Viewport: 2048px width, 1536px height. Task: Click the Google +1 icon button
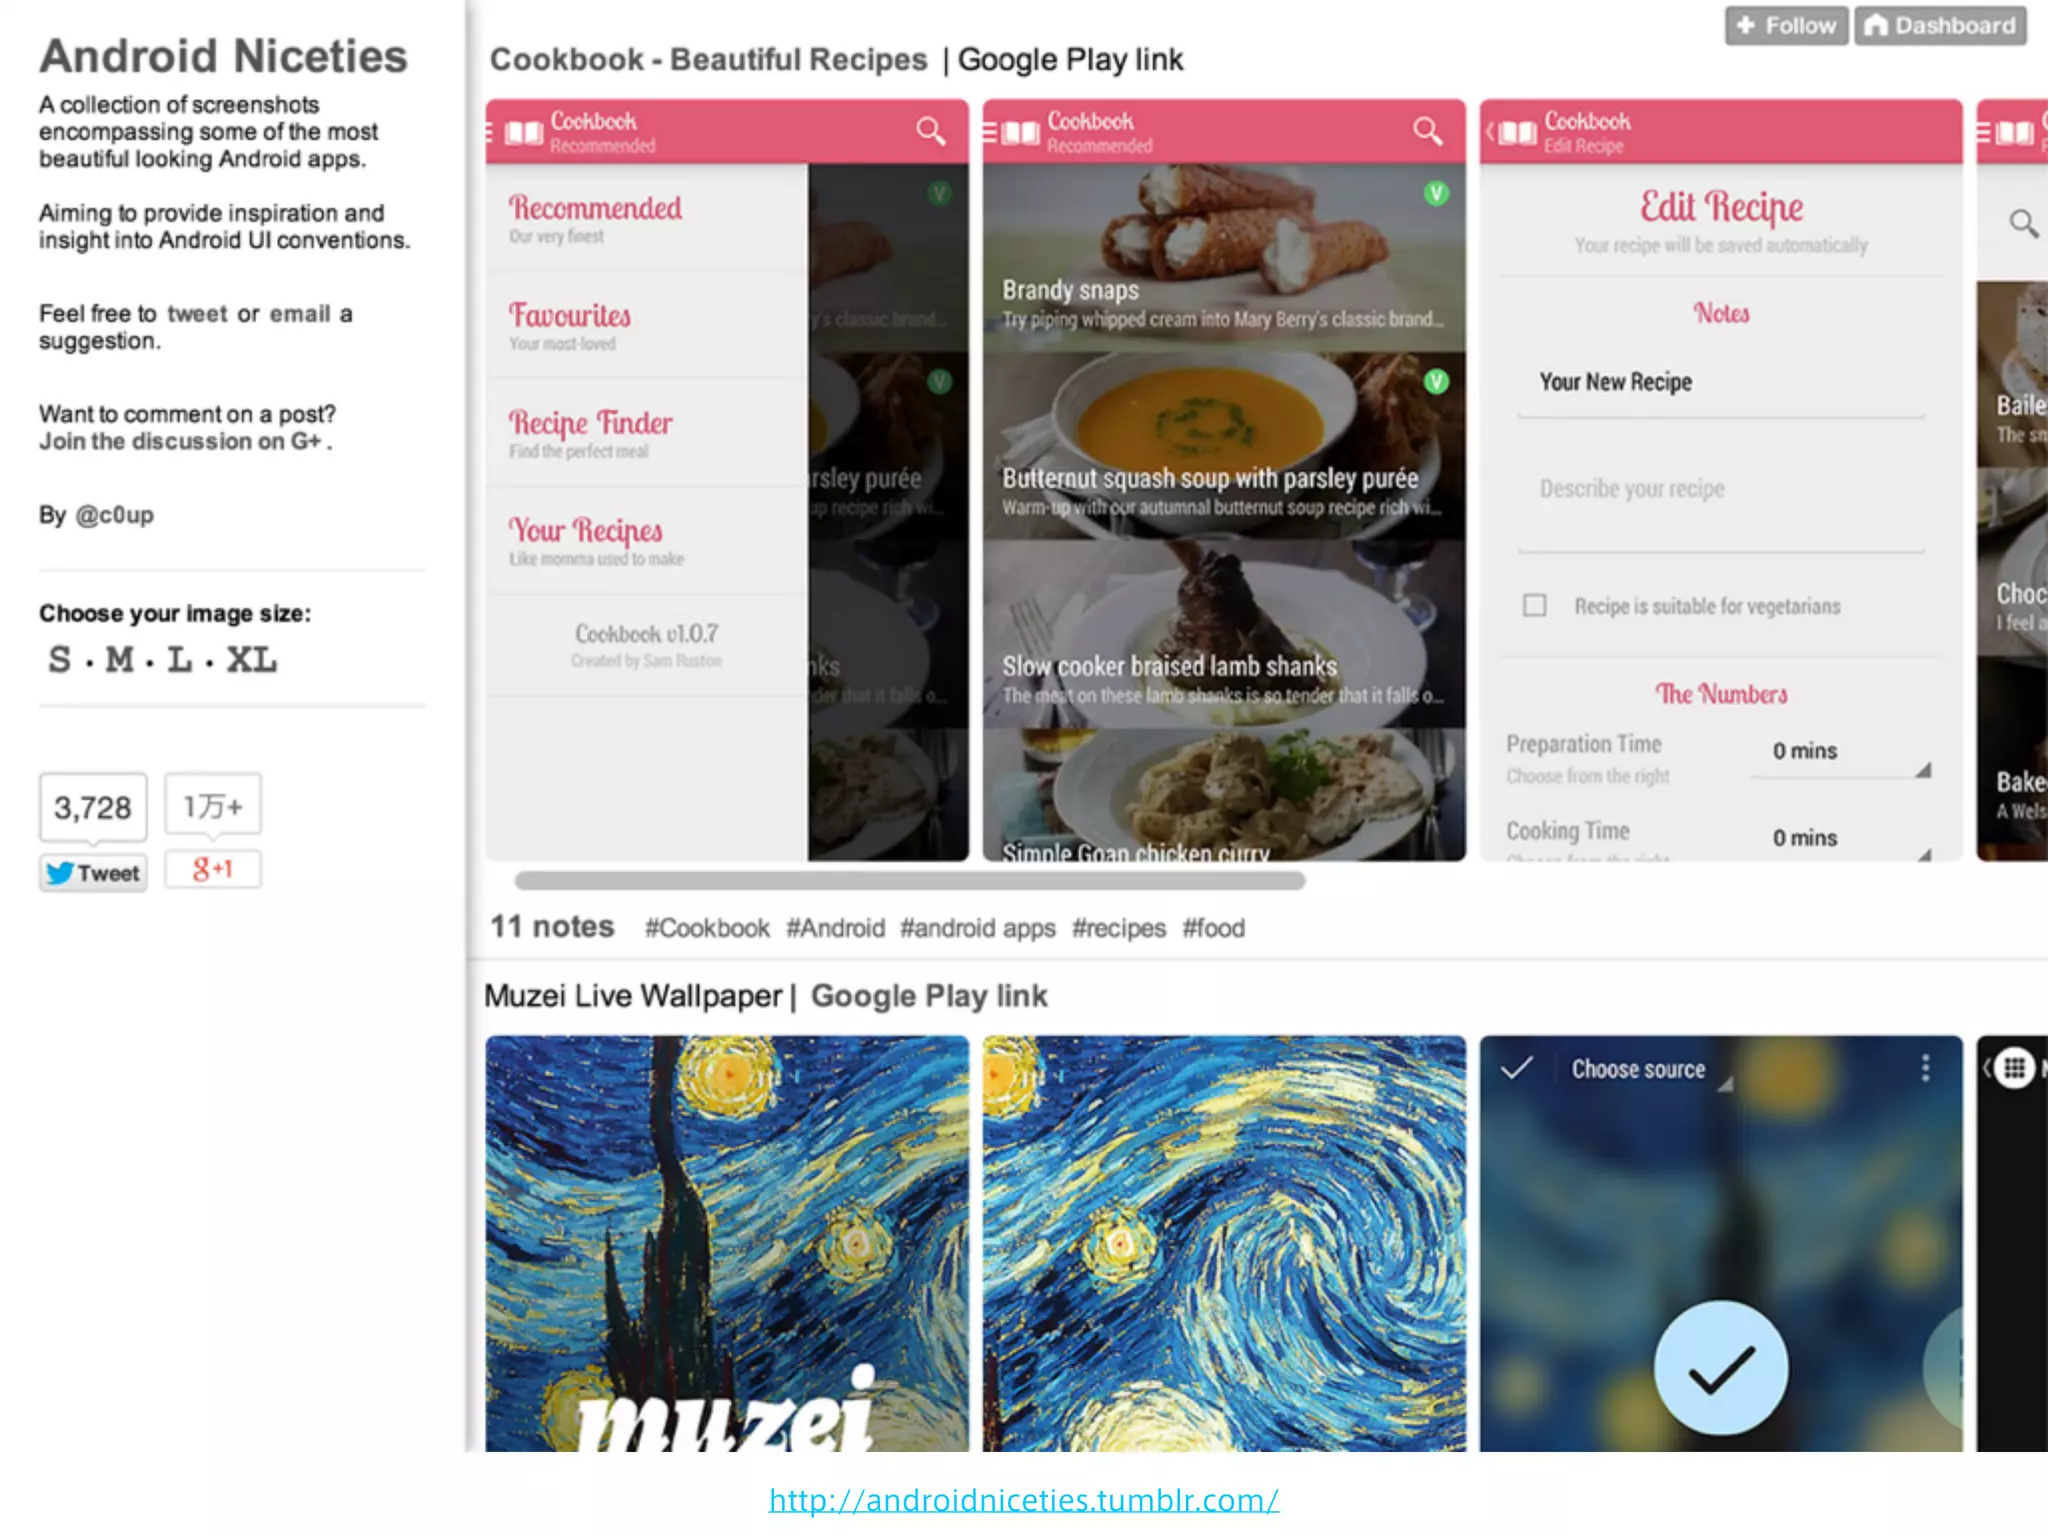pyautogui.click(x=212, y=869)
